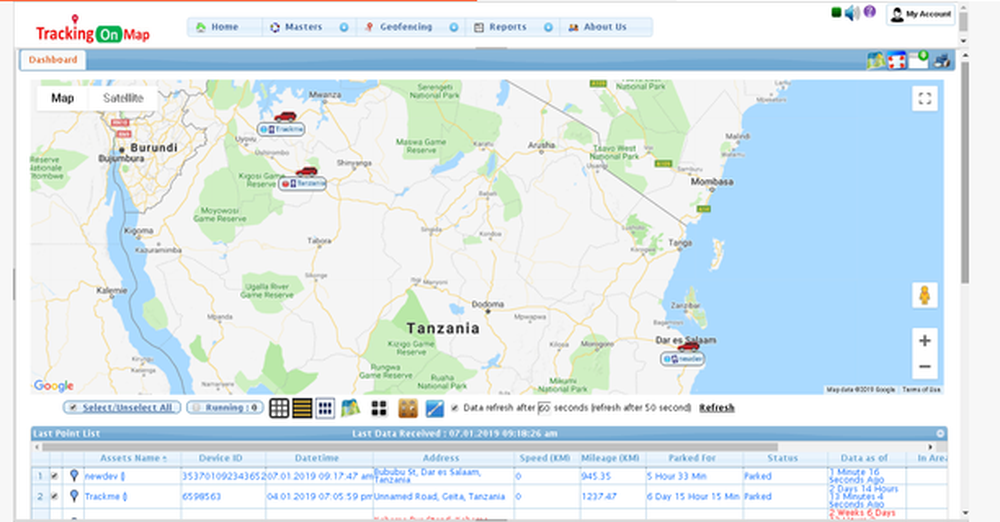The image size is (1000, 522).
Task: Print the dashboard with printer icon
Action: (x=942, y=60)
